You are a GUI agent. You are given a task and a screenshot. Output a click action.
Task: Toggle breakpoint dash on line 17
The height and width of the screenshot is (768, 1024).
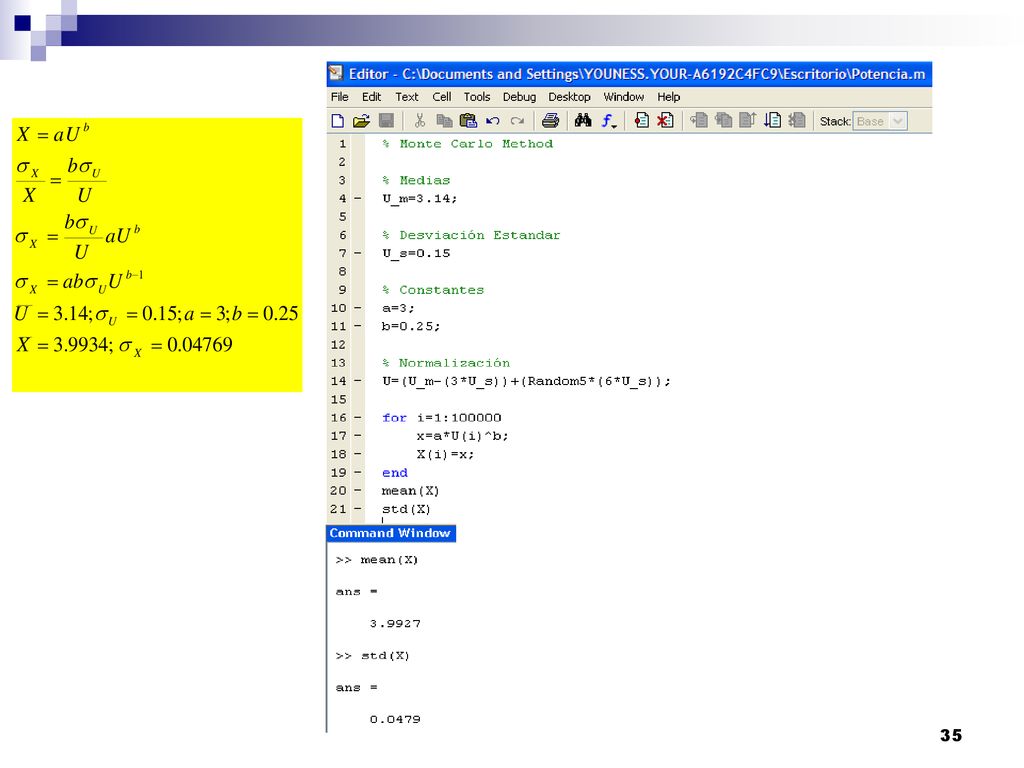coord(358,436)
